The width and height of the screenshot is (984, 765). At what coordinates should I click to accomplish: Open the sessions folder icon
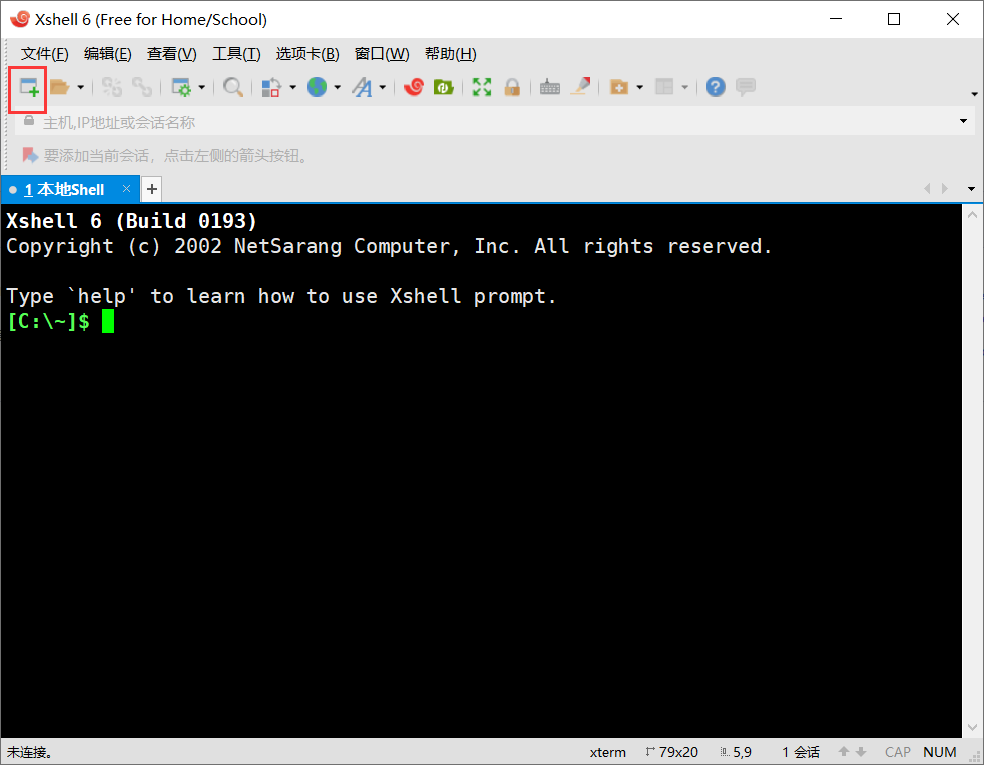pos(60,87)
